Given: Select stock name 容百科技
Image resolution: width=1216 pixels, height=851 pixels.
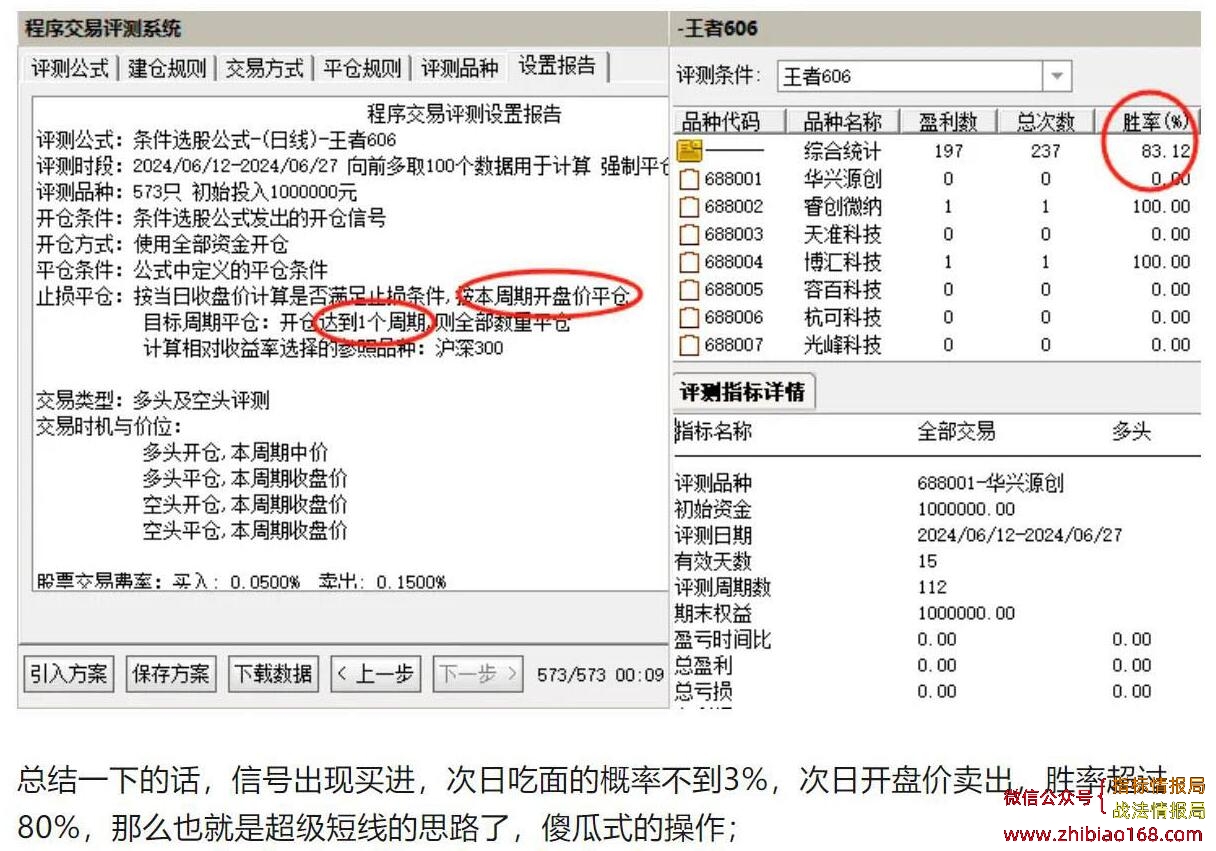Looking at the screenshot, I should coord(843,290).
